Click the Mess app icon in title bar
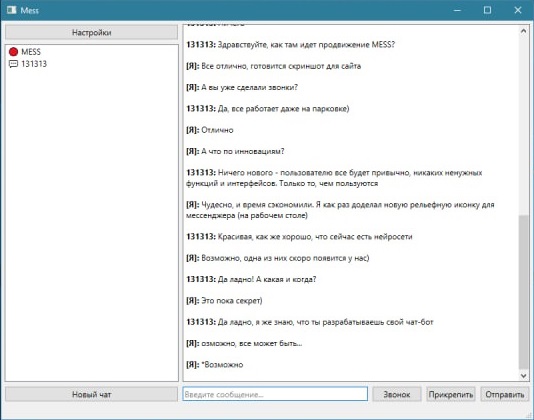 tap(12, 10)
